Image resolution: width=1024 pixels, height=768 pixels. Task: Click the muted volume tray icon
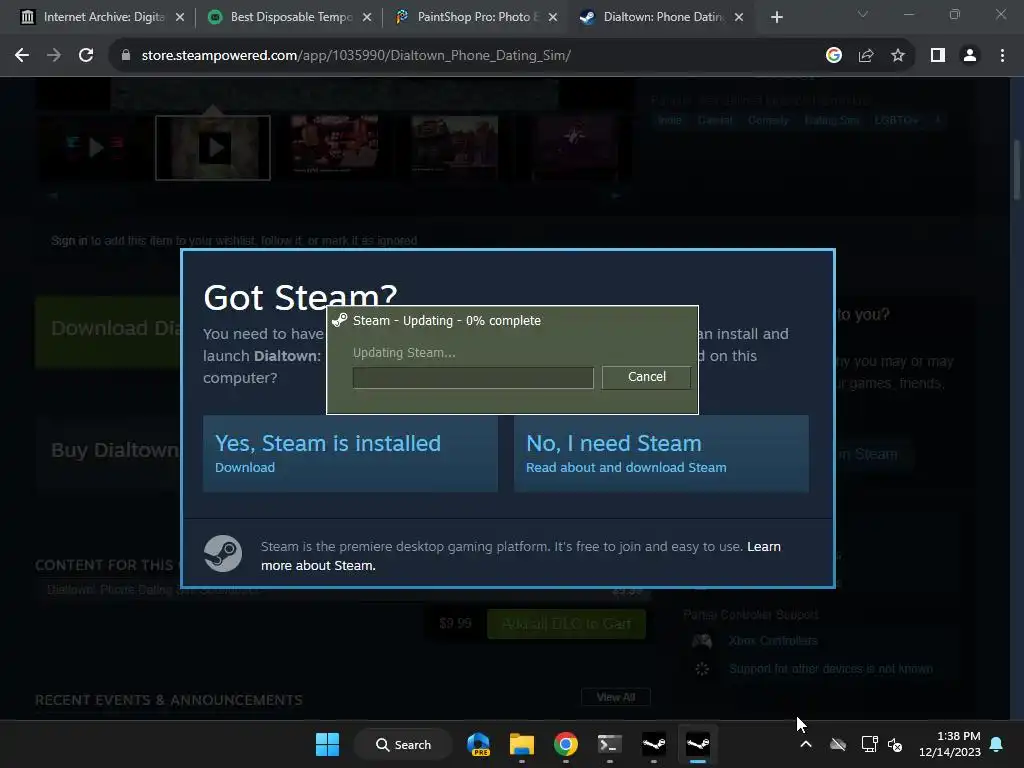pos(895,744)
